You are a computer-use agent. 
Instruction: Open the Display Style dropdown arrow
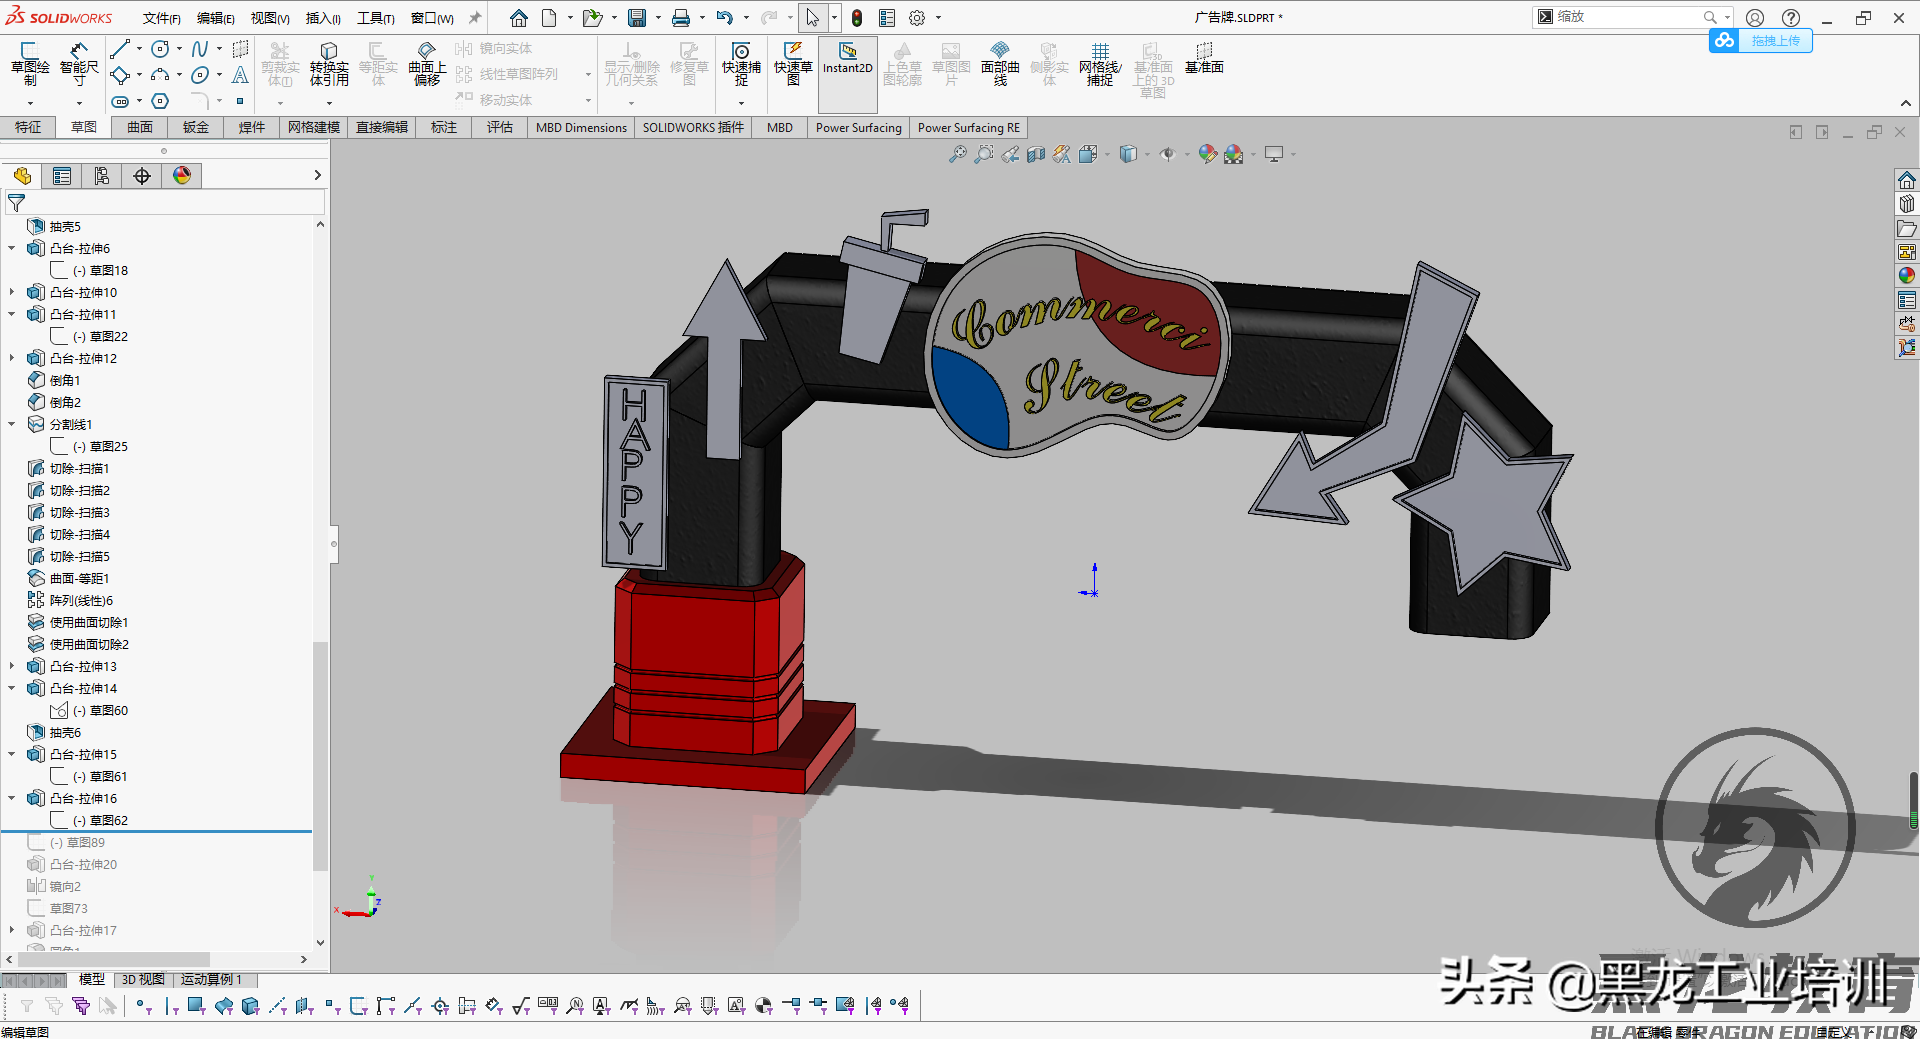1147,155
